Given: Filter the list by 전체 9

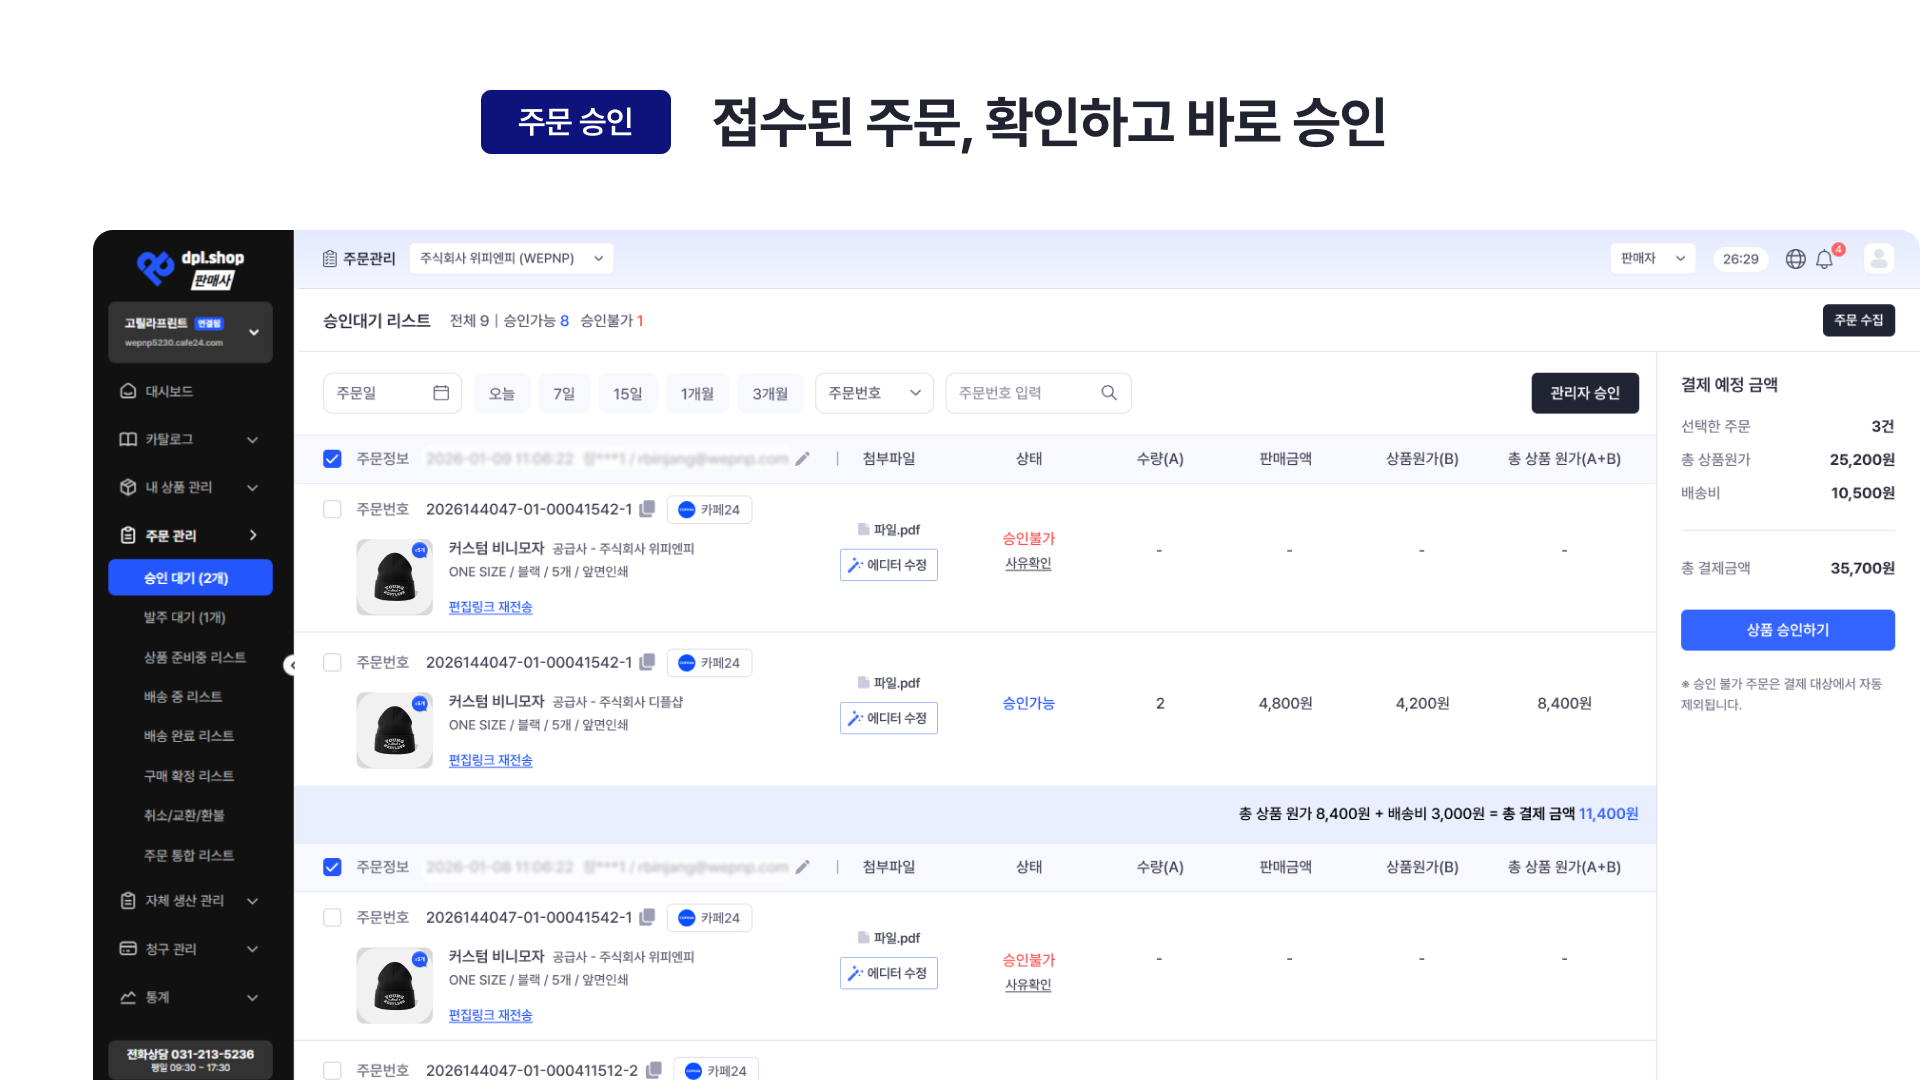Looking at the screenshot, I should (x=469, y=321).
